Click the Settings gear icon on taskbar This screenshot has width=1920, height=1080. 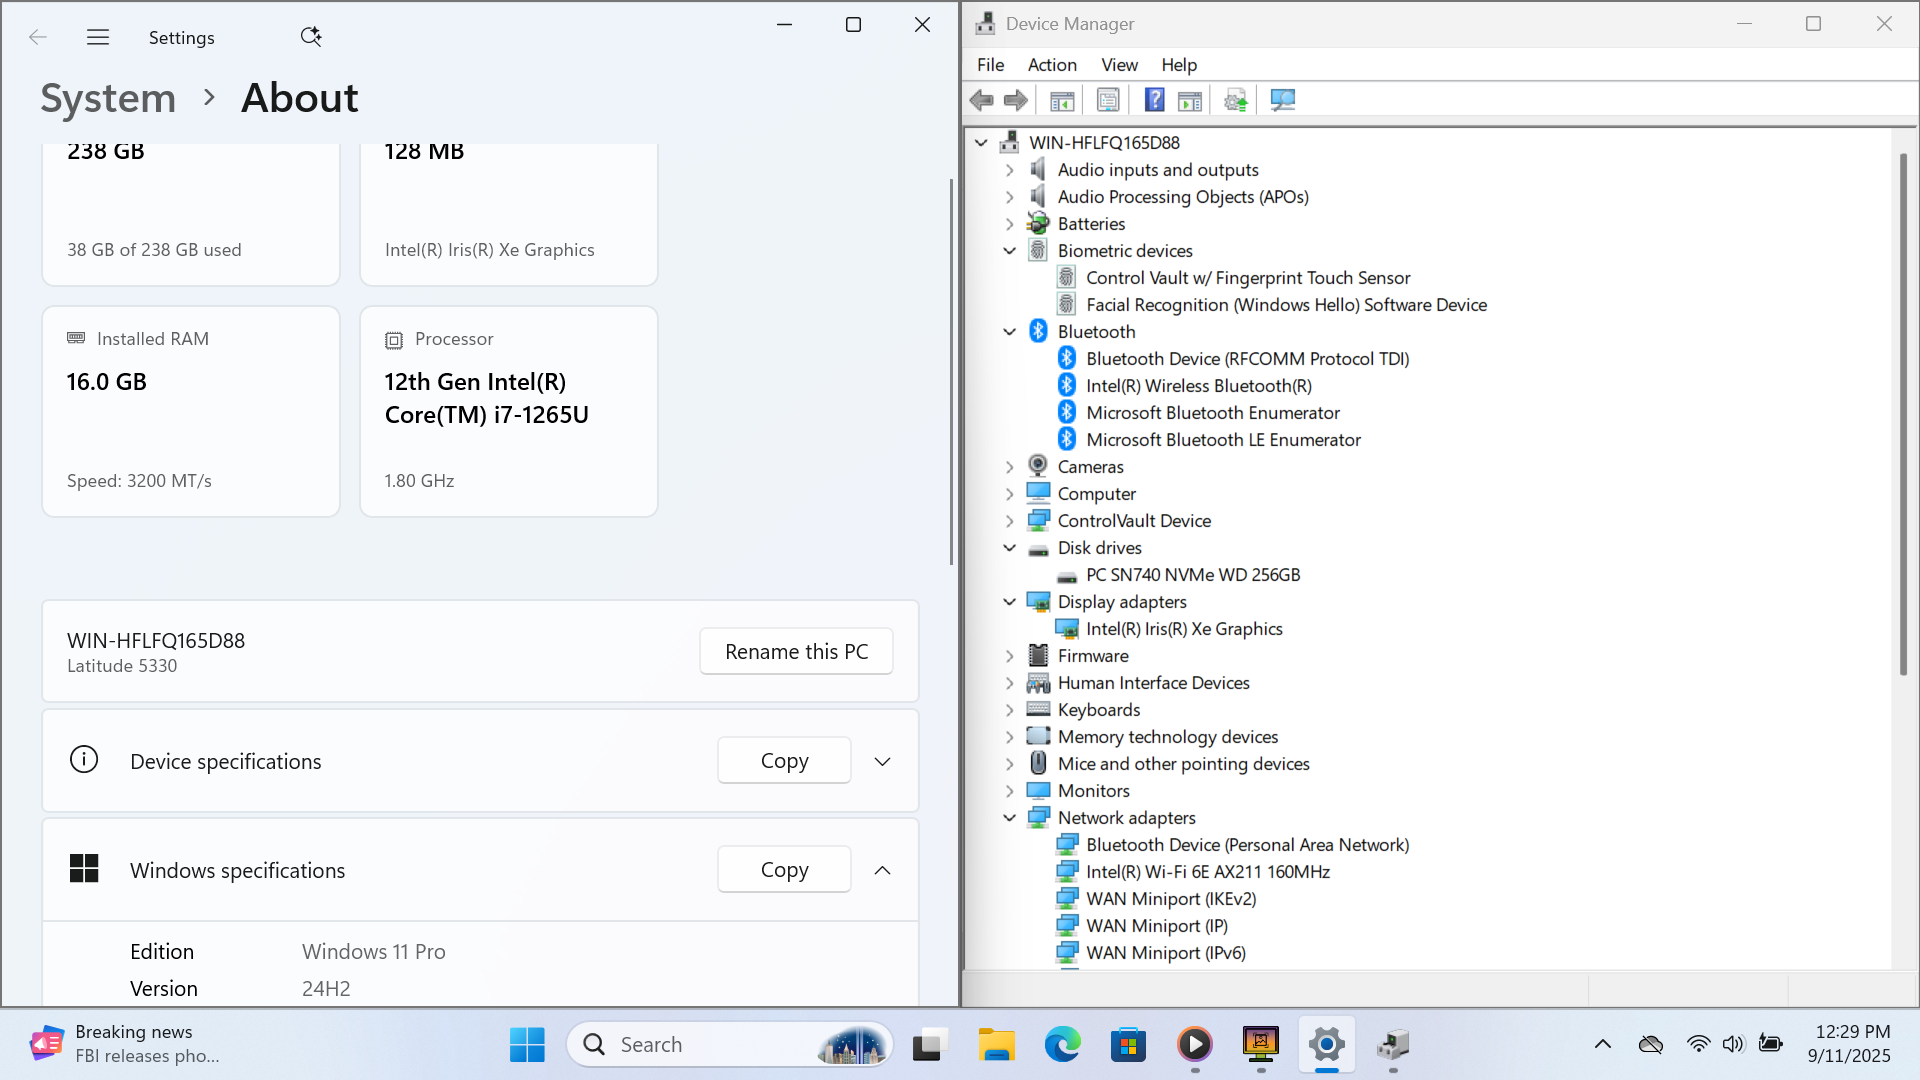click(x=1327, y=1044)
